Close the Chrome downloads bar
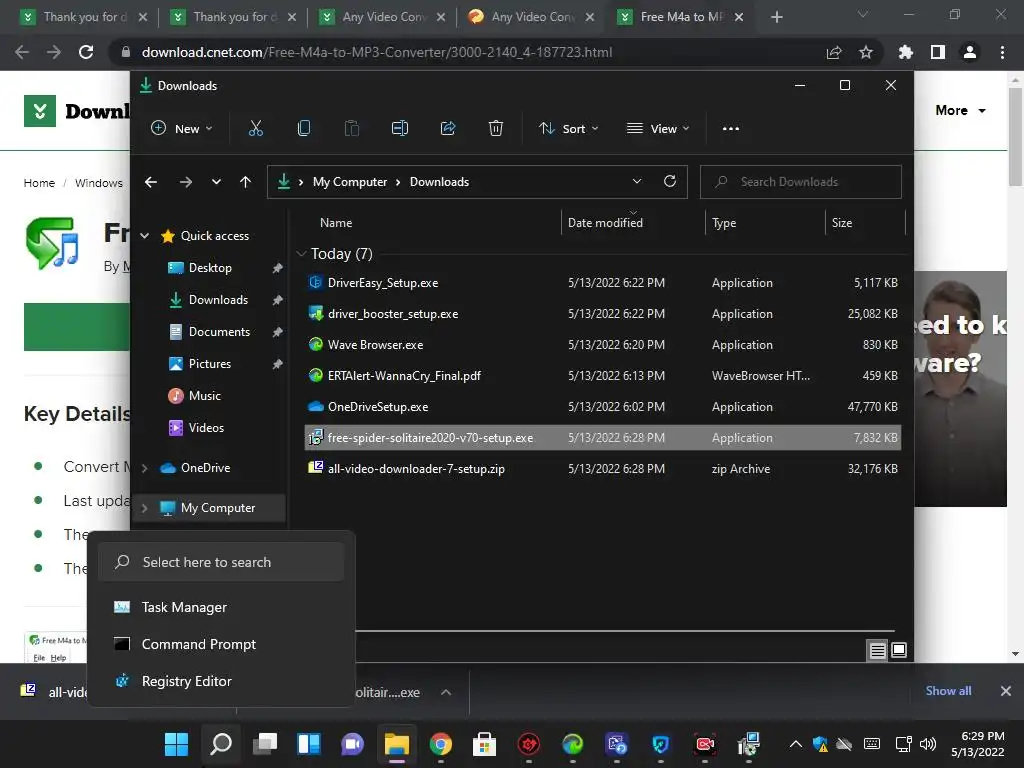 1006,691
